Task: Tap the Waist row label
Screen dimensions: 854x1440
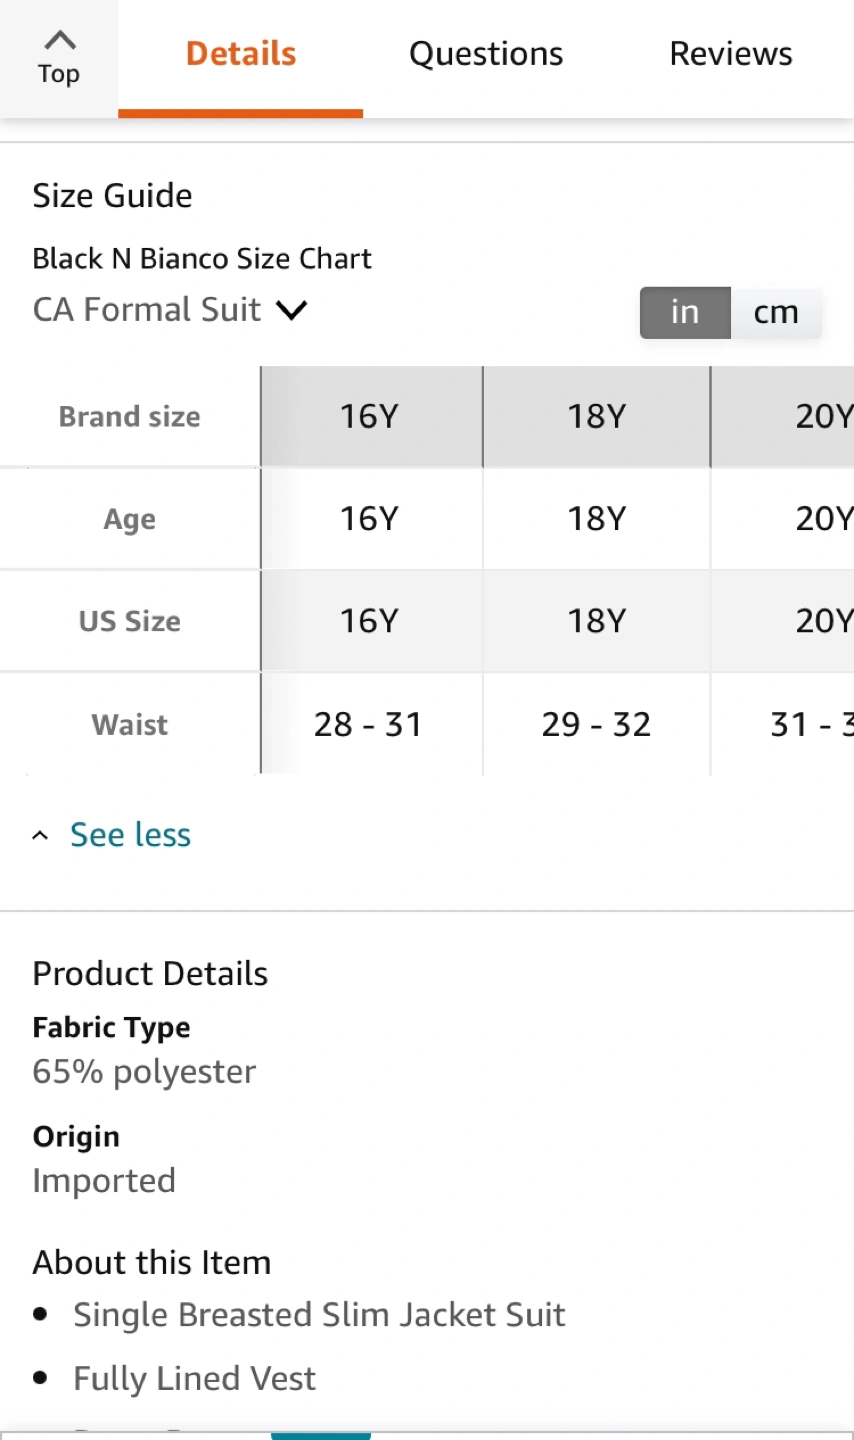Action: (x=130, y=725)
